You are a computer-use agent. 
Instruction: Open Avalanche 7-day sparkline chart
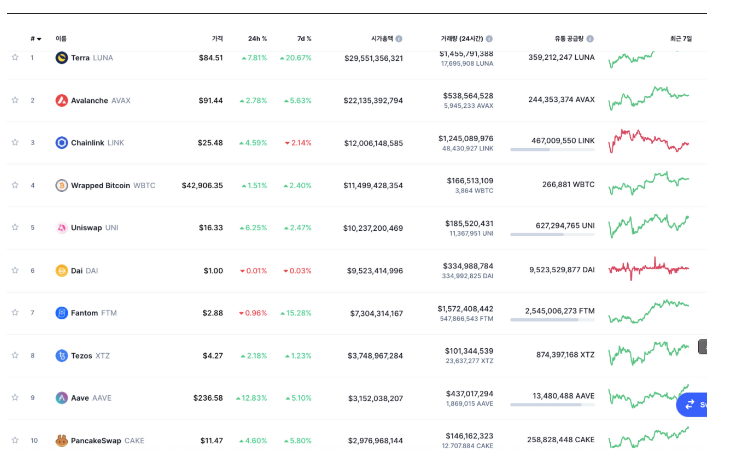click(649, 98)
